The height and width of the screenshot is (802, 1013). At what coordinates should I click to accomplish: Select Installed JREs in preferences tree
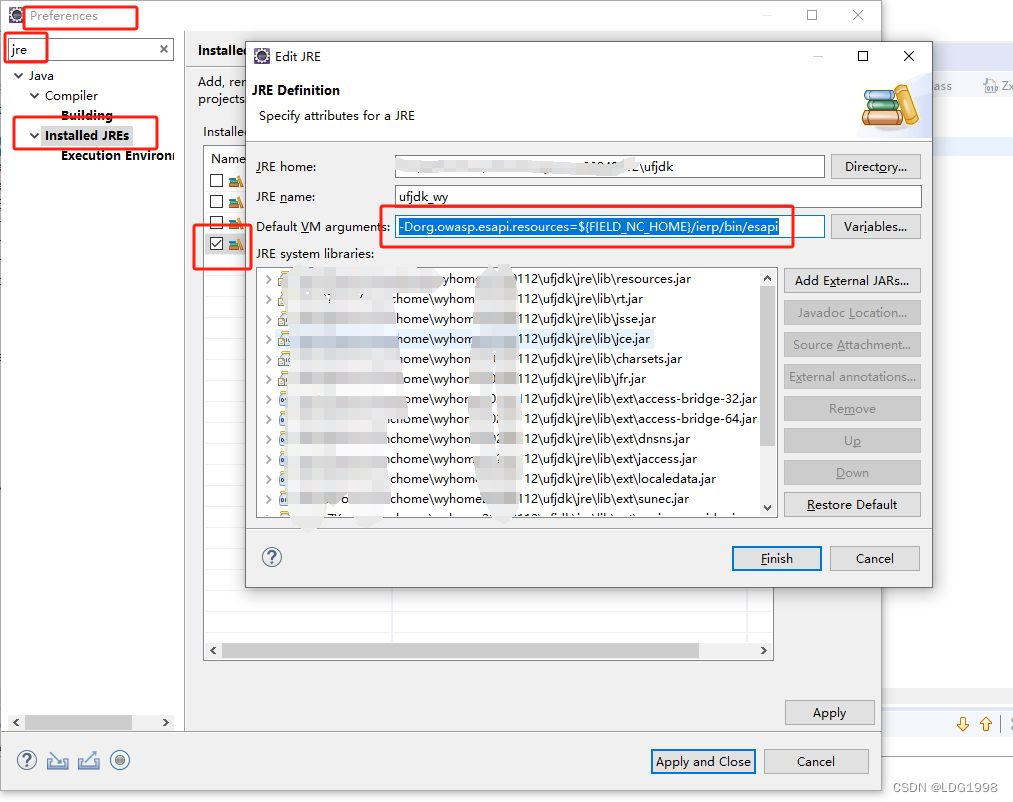coord(87,135)
